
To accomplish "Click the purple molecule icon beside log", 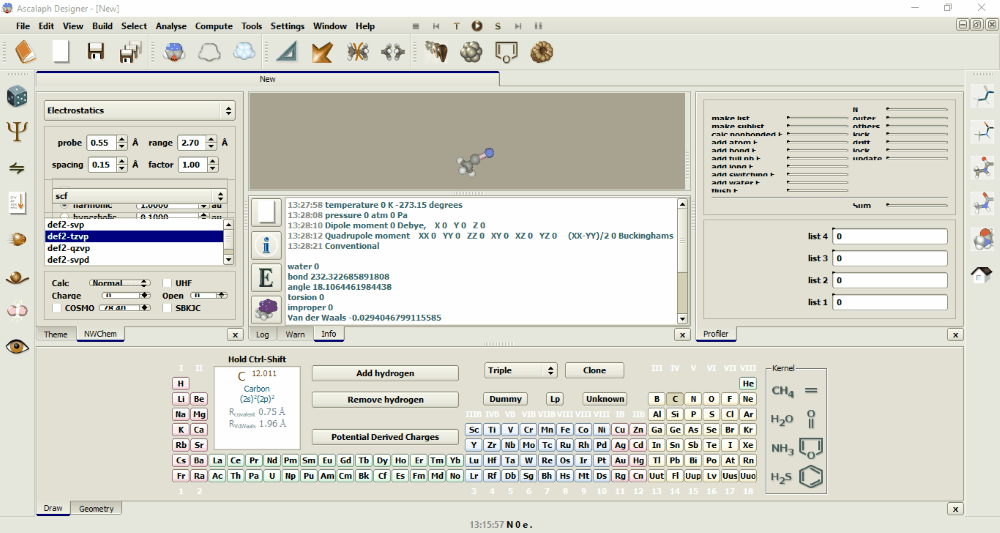I will [266, 310].
